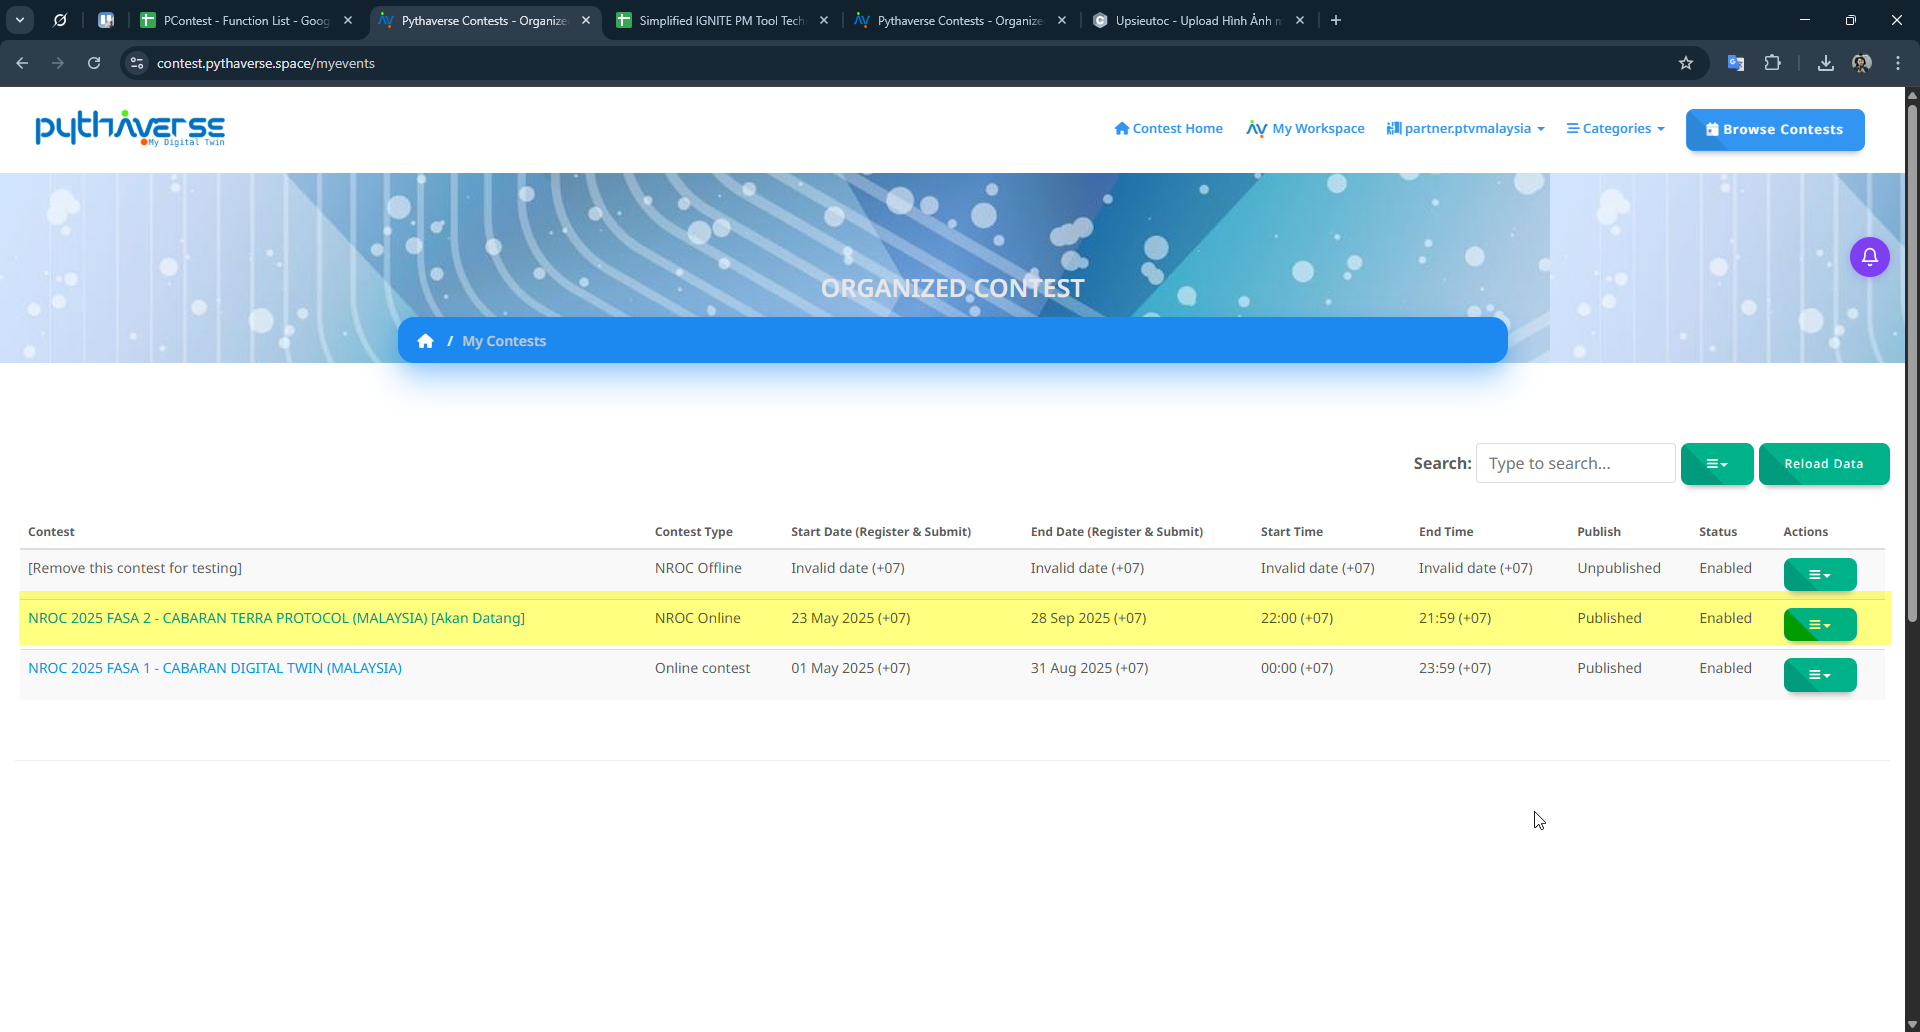The height and width of the screenshot is (1032, 1920).
Task: Open browser extensions puzzle icon
Action: click(x=1772, y=63)
